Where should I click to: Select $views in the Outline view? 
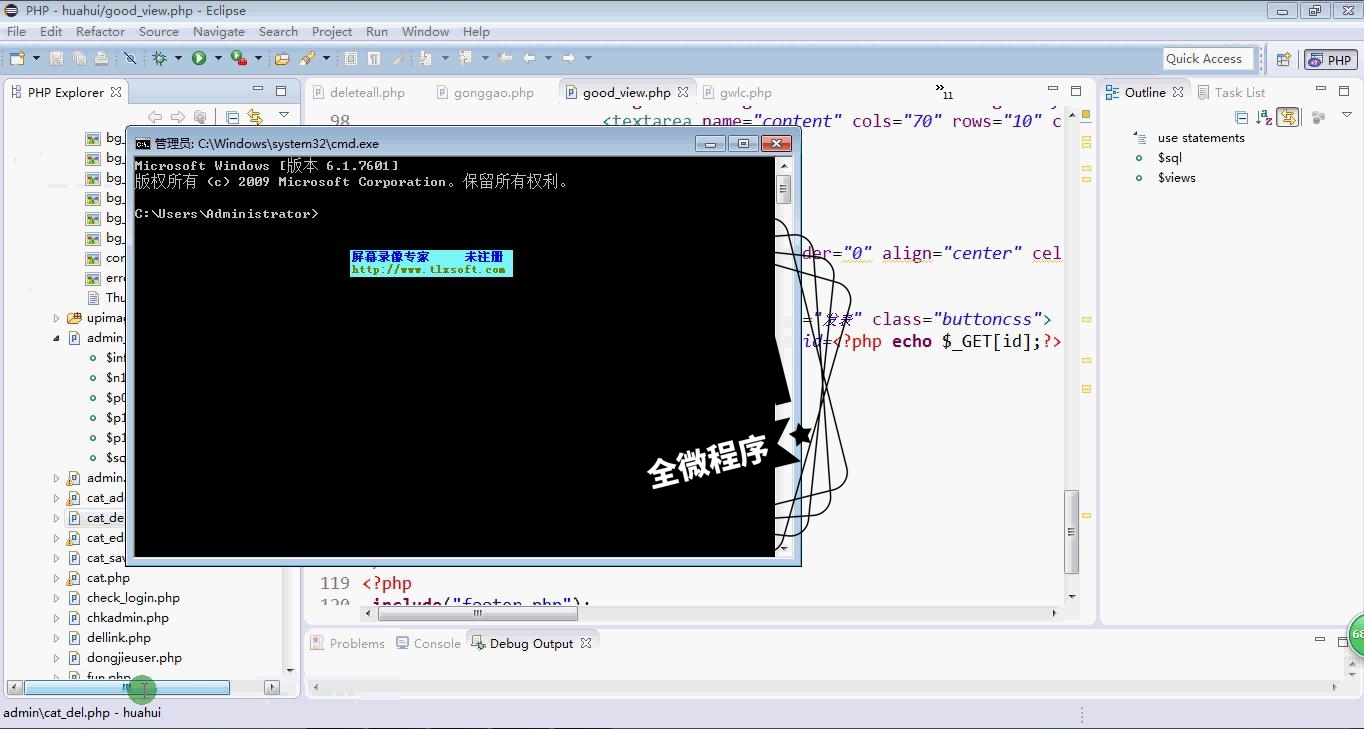coord(1177,178)
